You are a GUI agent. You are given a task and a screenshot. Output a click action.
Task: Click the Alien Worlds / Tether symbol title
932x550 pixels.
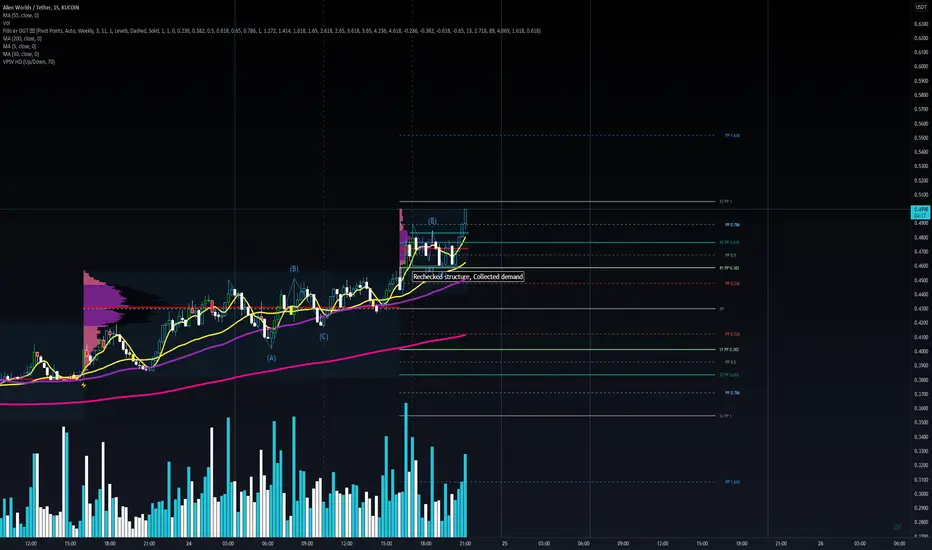[x=41, y=7]
